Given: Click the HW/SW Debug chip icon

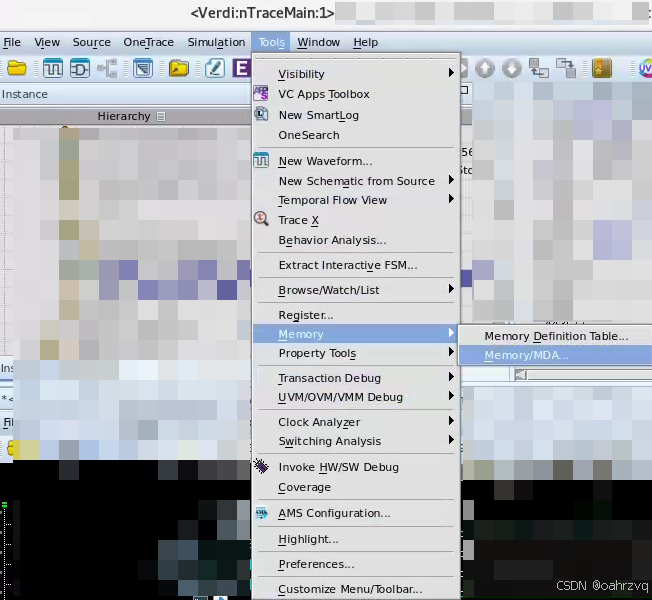Looking at the screenshot, I should pyautogui.click(x=261, y=467).
